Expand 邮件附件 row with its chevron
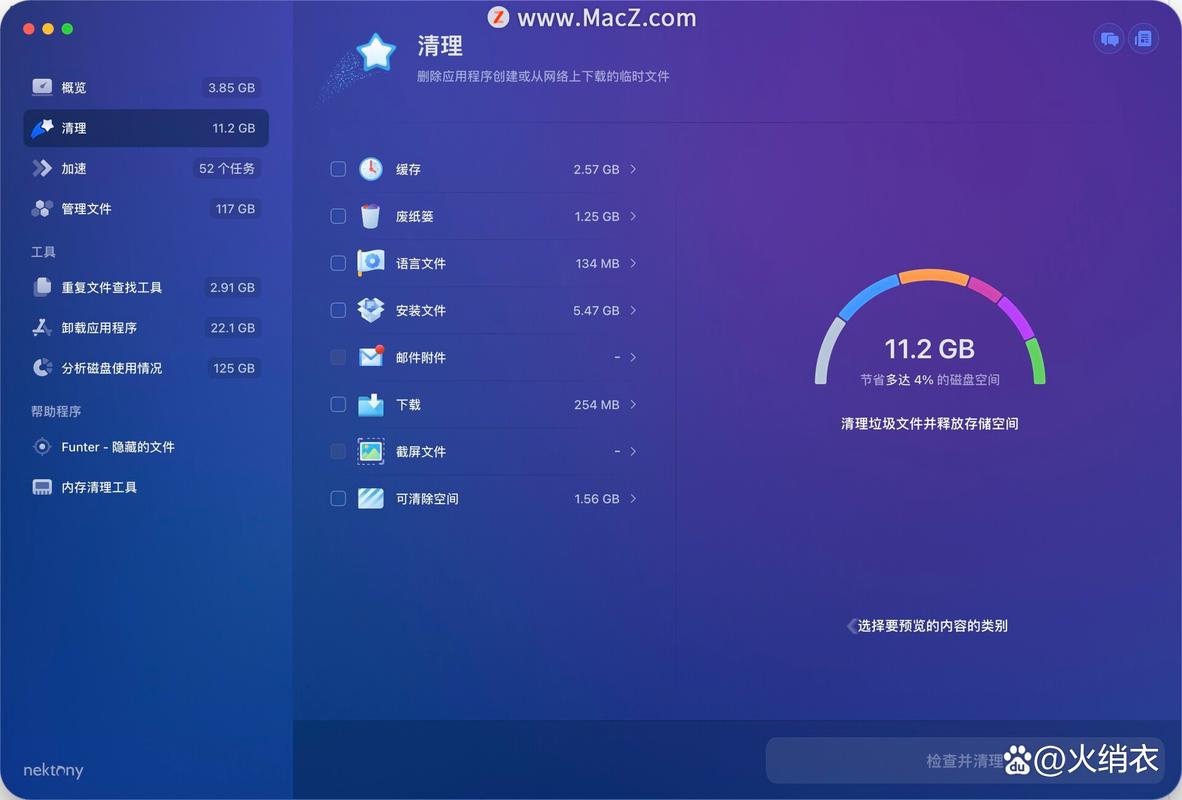Image resolution: width=1182 pixels, height=800 pixels. point(633,357)
